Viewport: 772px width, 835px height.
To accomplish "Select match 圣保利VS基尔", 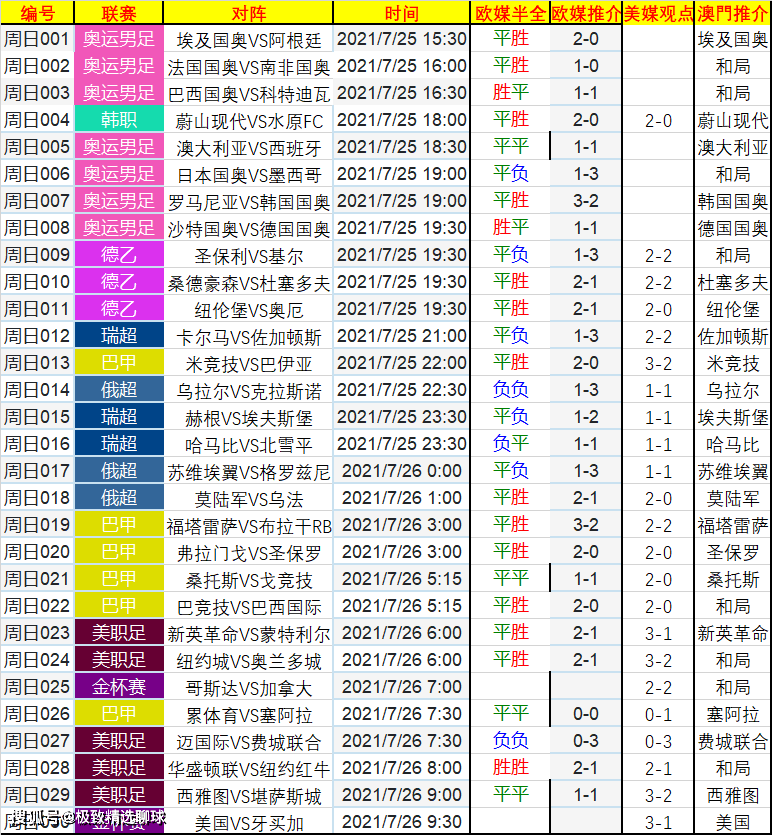I will point(248,255).
